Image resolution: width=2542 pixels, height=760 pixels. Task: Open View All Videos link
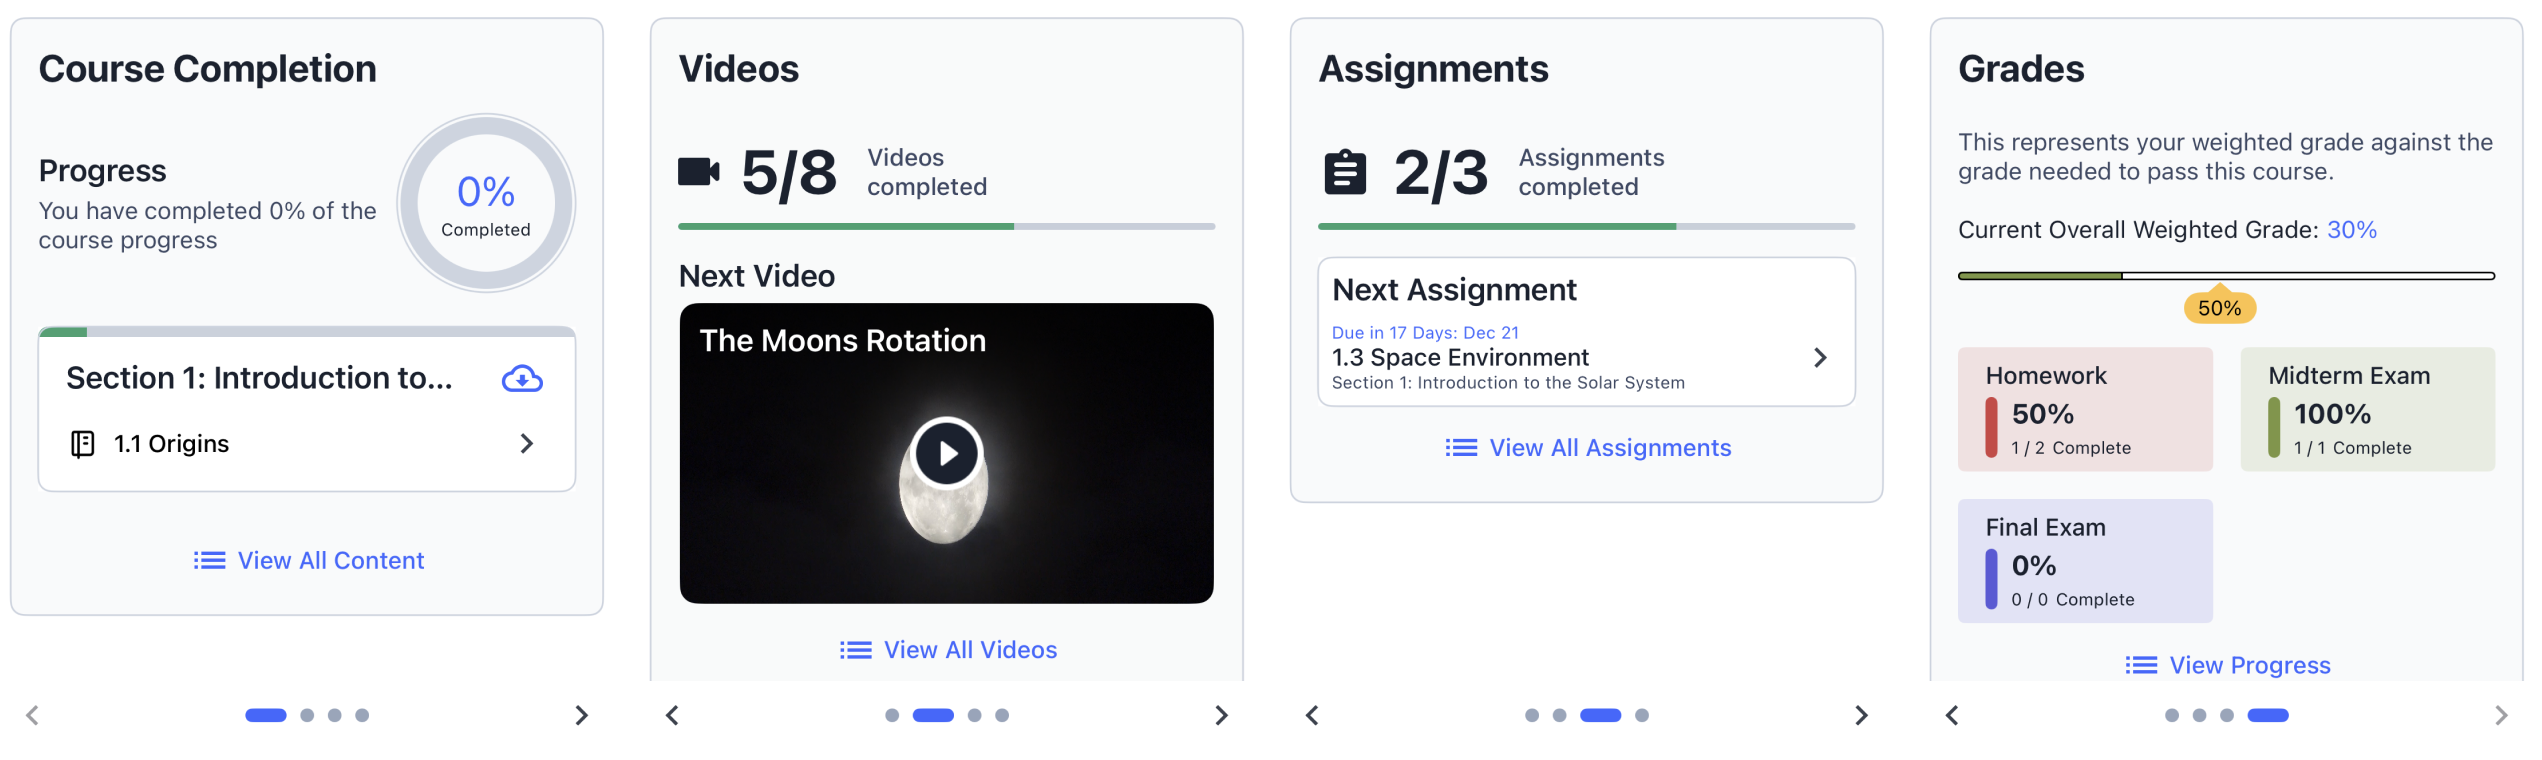tap(948, 650)
